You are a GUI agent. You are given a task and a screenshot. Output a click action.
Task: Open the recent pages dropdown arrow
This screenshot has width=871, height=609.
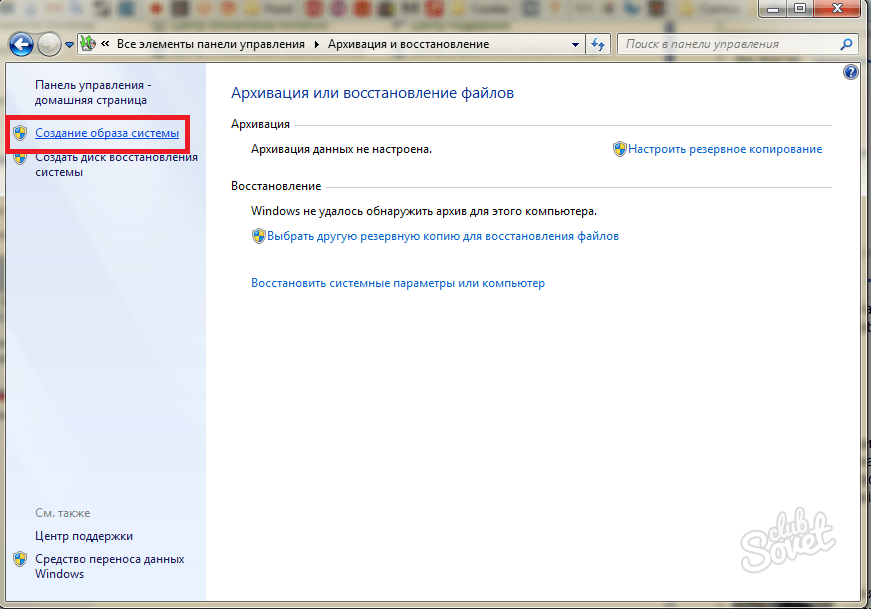[69, 45]
